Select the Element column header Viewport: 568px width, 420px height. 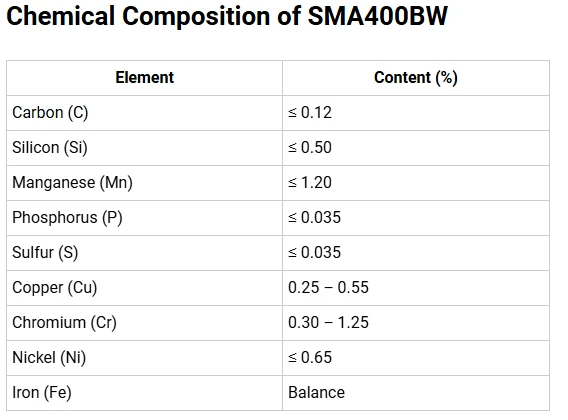click(145, 78)
